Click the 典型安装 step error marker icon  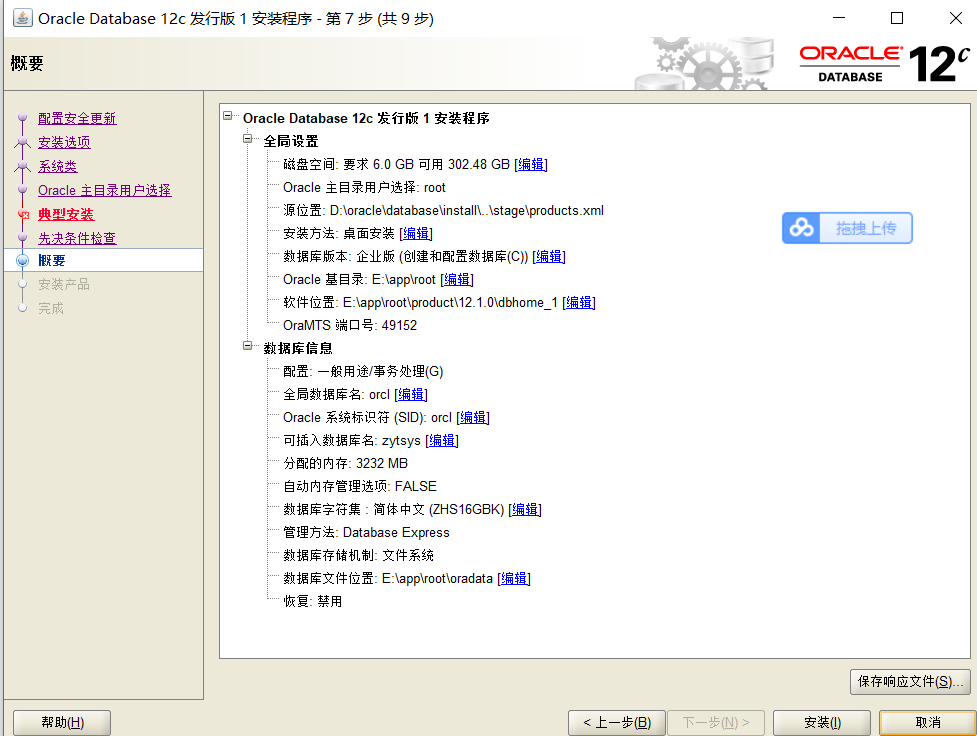click(24, 215)
